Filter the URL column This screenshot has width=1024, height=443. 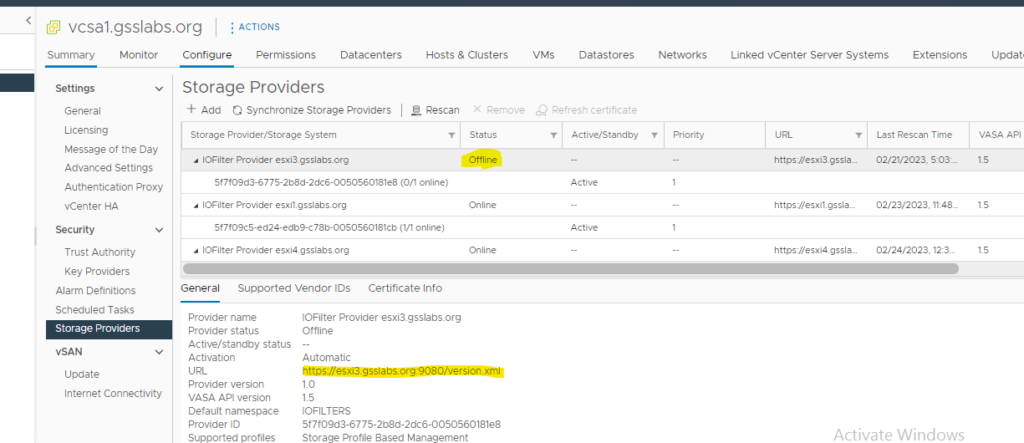858,135
